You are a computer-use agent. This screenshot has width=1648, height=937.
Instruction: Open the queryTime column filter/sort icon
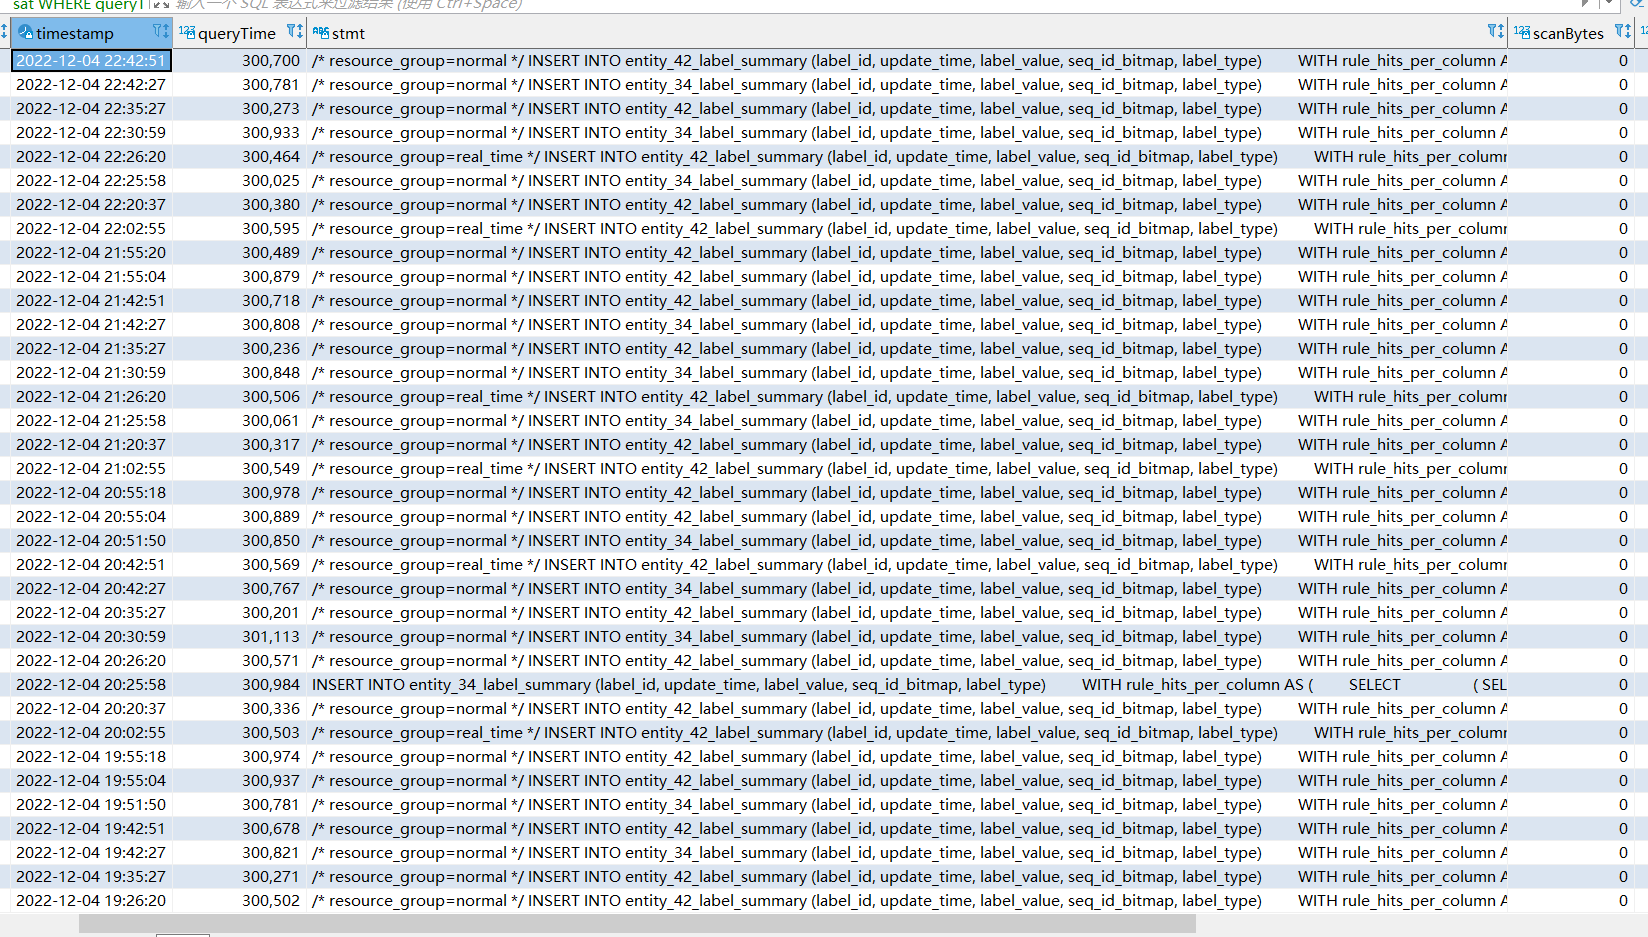click(294, 32)
